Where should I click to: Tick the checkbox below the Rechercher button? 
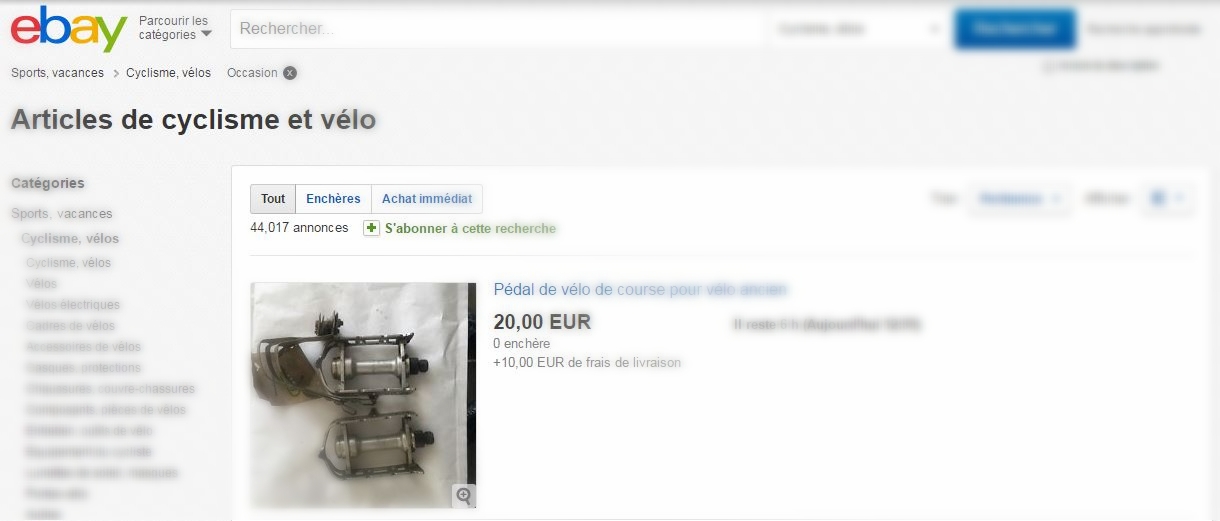(1048, 67)
